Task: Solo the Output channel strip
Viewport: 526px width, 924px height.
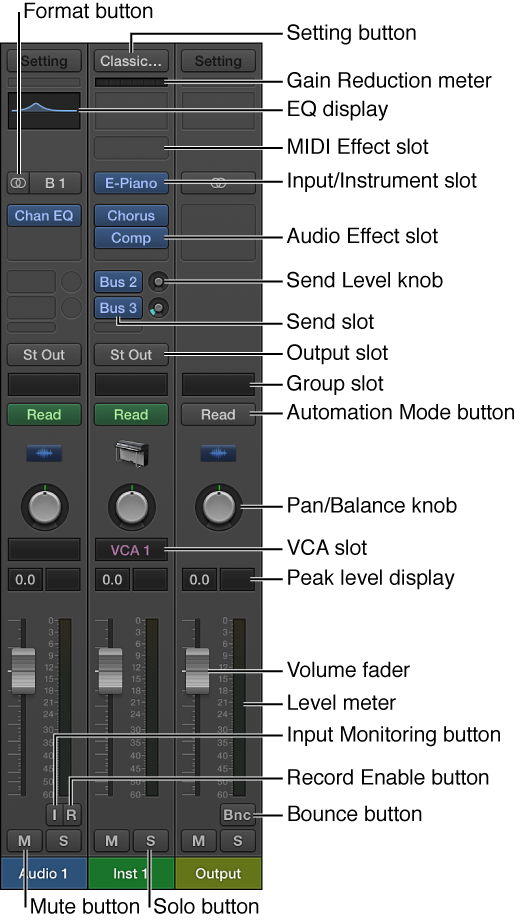Action: point(237,841)
